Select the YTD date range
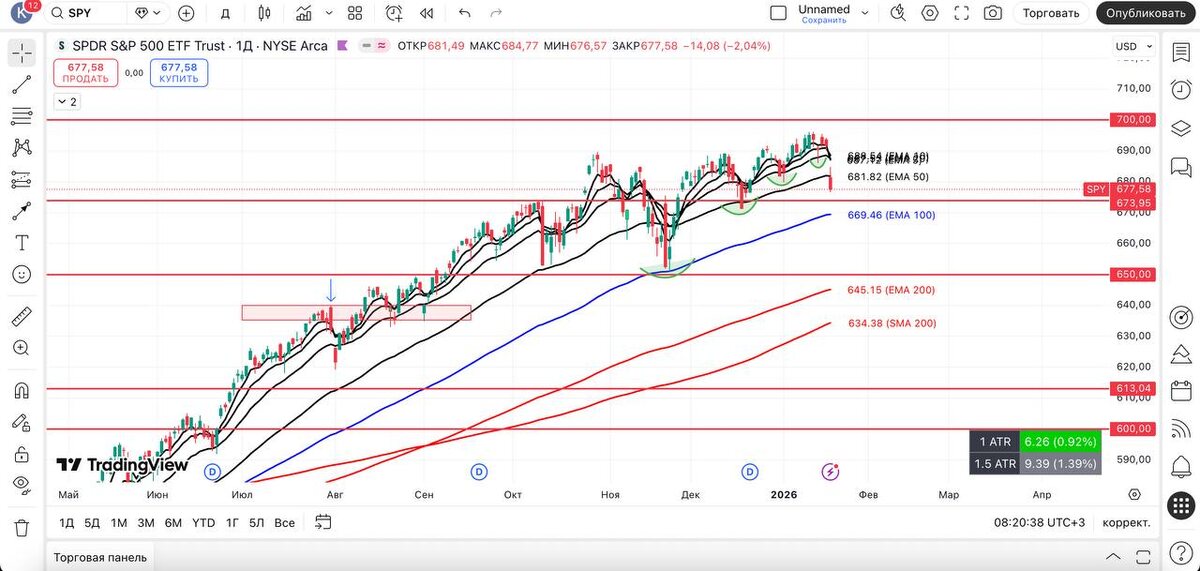The image size is (1200, 571). click(x=204, y=522)
